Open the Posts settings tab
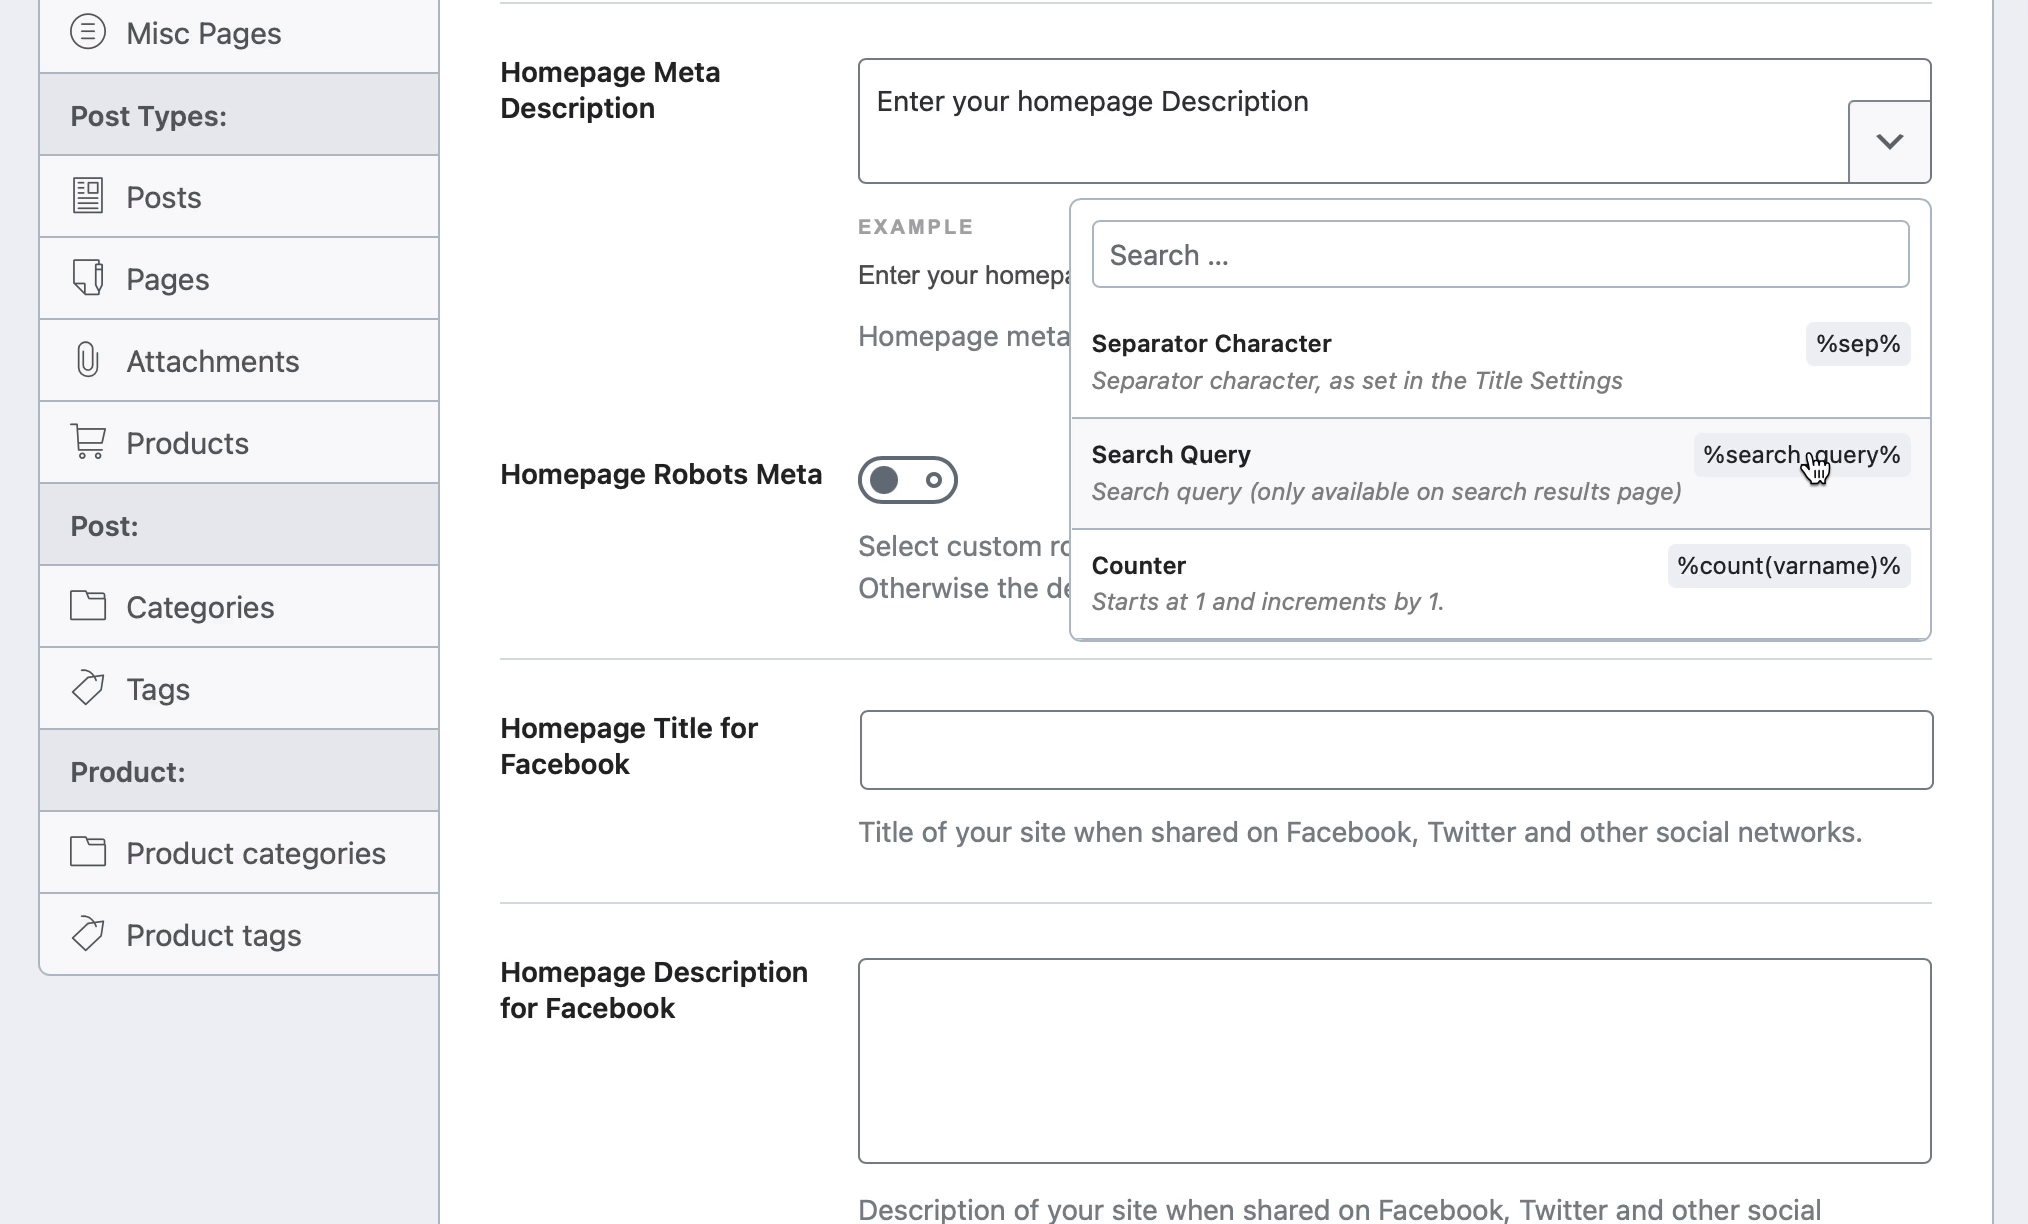 [x=239, y=197]
